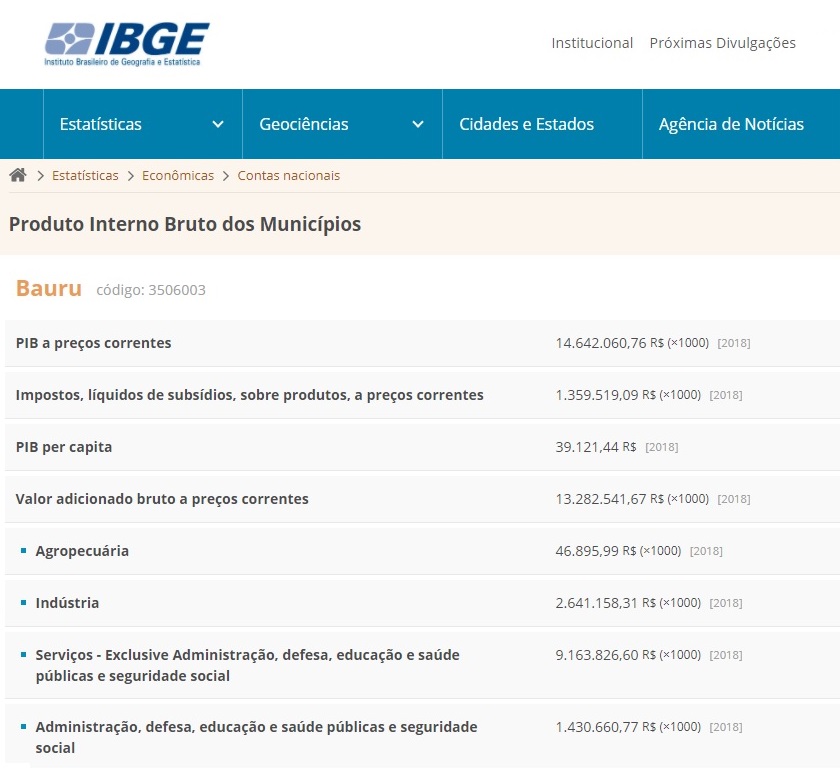
Task: Click the Contas nacionais breadcrumb
Action: point(288,175)
